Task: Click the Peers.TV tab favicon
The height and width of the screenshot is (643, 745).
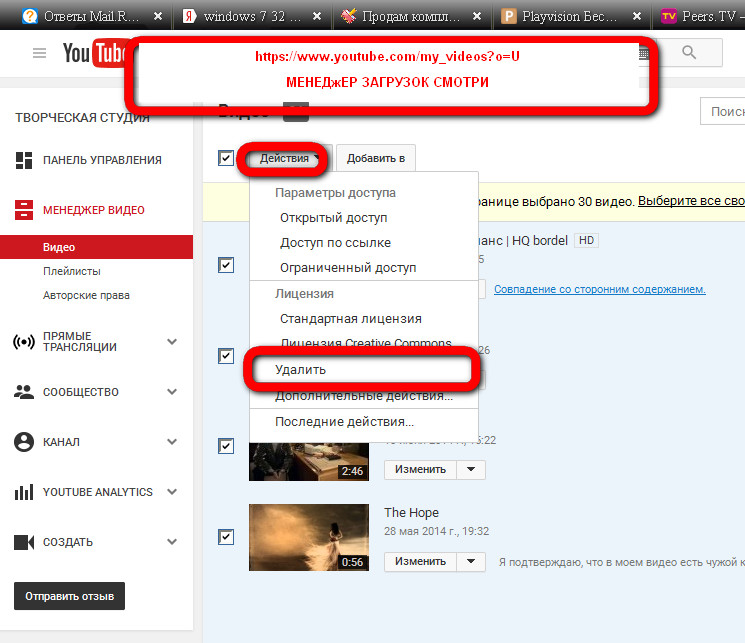Action: [669, 17]
